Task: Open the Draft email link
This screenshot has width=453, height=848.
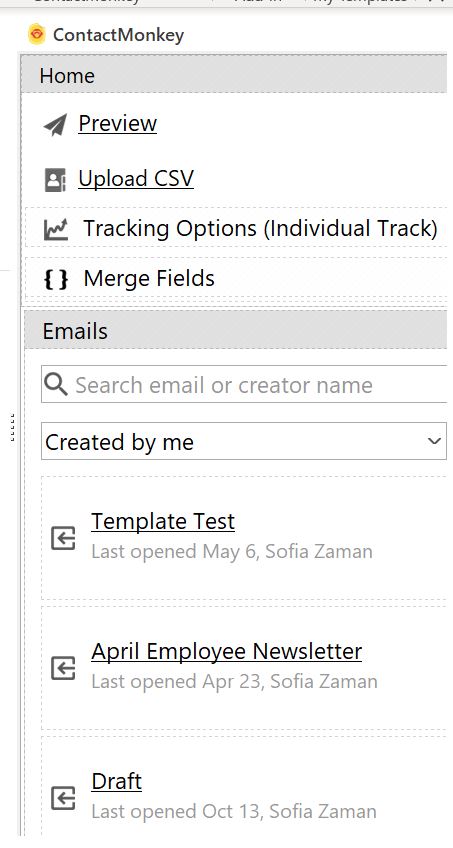Action: pyautogui.click(x=116, y=781)
